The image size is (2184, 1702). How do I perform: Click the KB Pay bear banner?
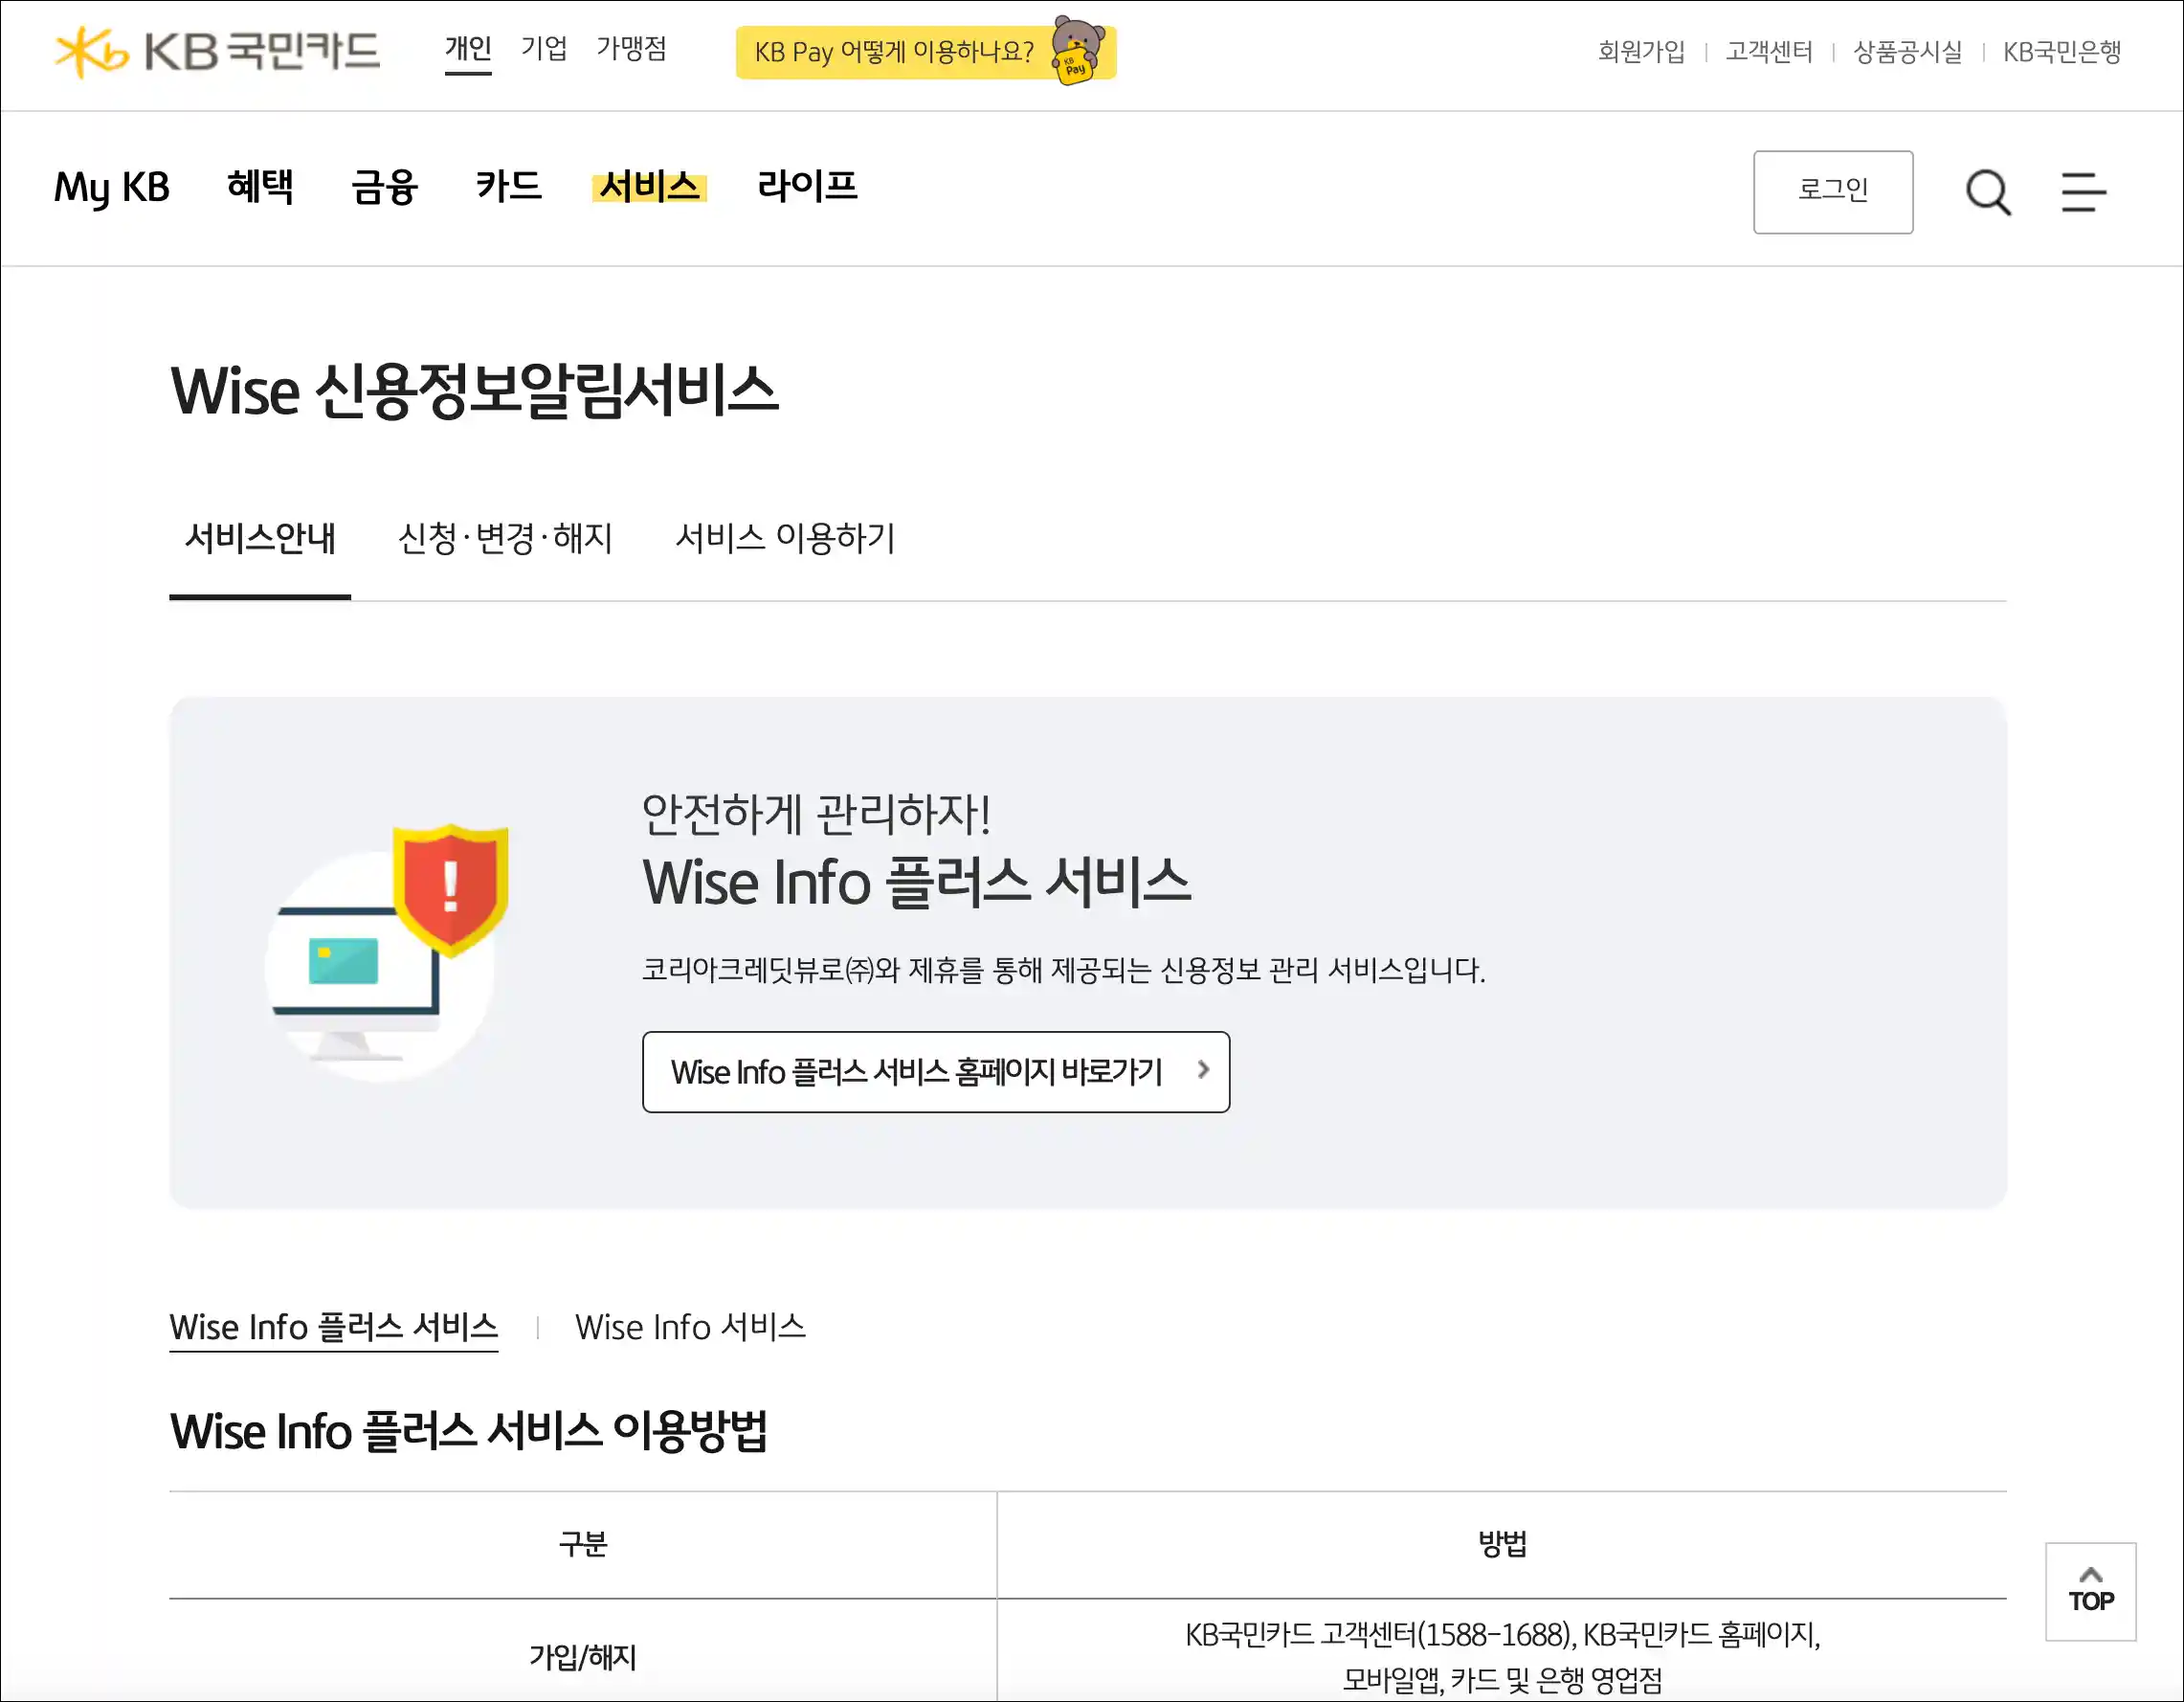[925, 52]
